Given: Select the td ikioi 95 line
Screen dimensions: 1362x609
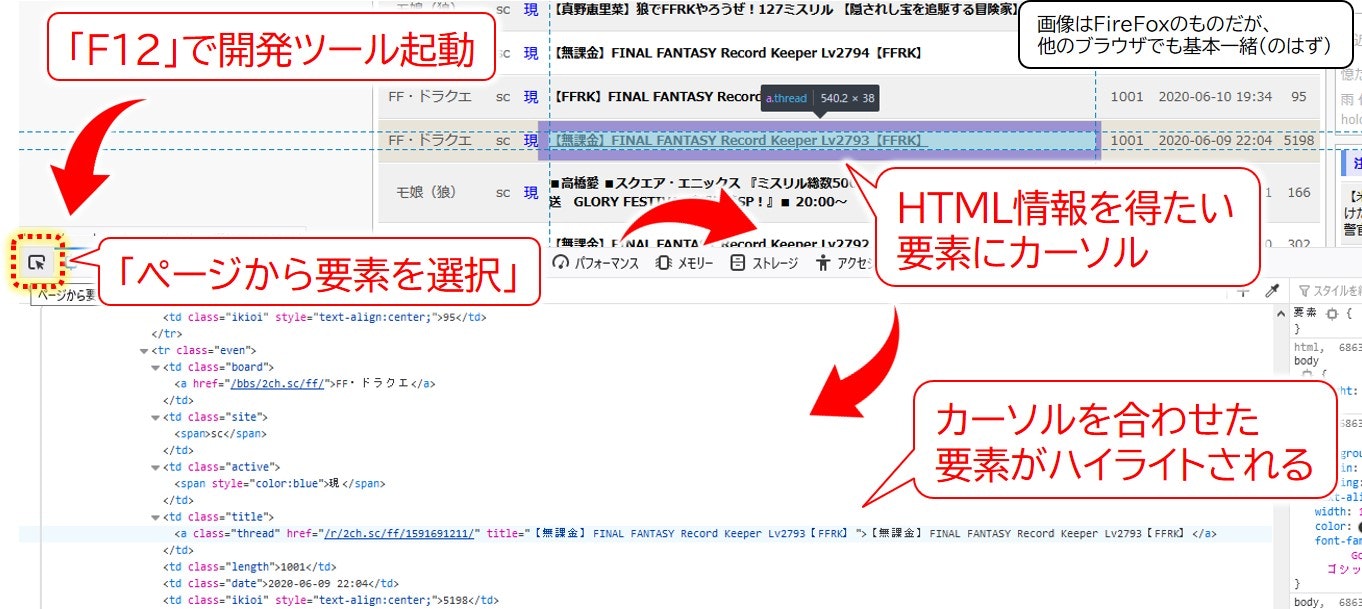Looking at the screenshot, I should point(325,317).
